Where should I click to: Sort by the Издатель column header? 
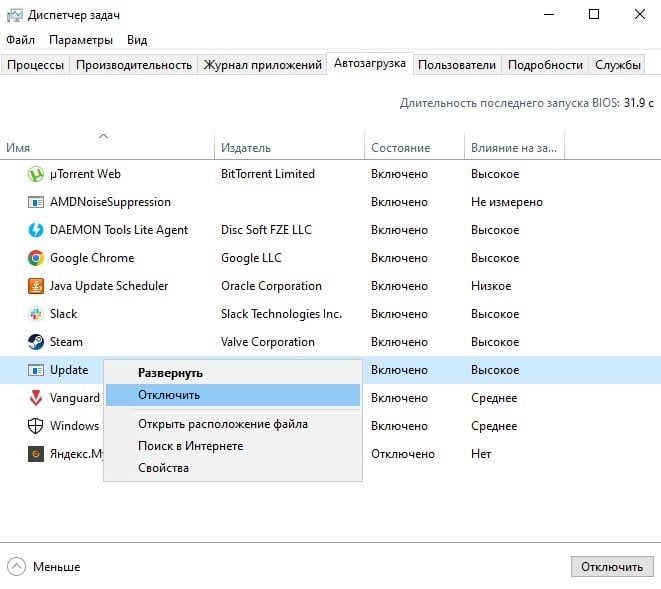(289, 145)
